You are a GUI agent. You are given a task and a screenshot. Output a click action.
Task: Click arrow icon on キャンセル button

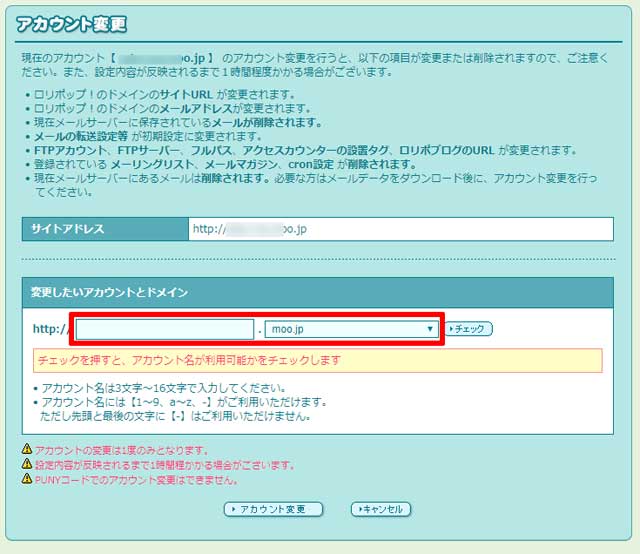[358, 509]
